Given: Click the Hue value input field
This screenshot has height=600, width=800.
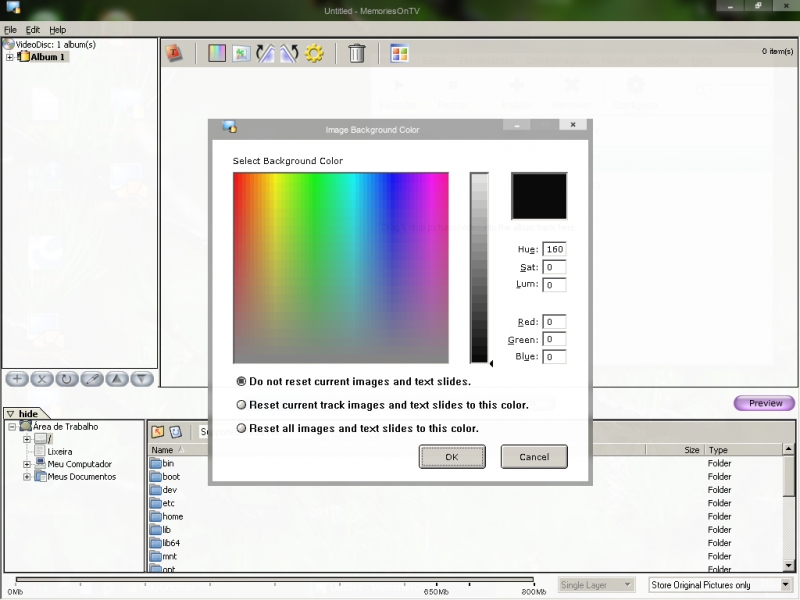Looking at the screenshot, I should click(554, 249).
